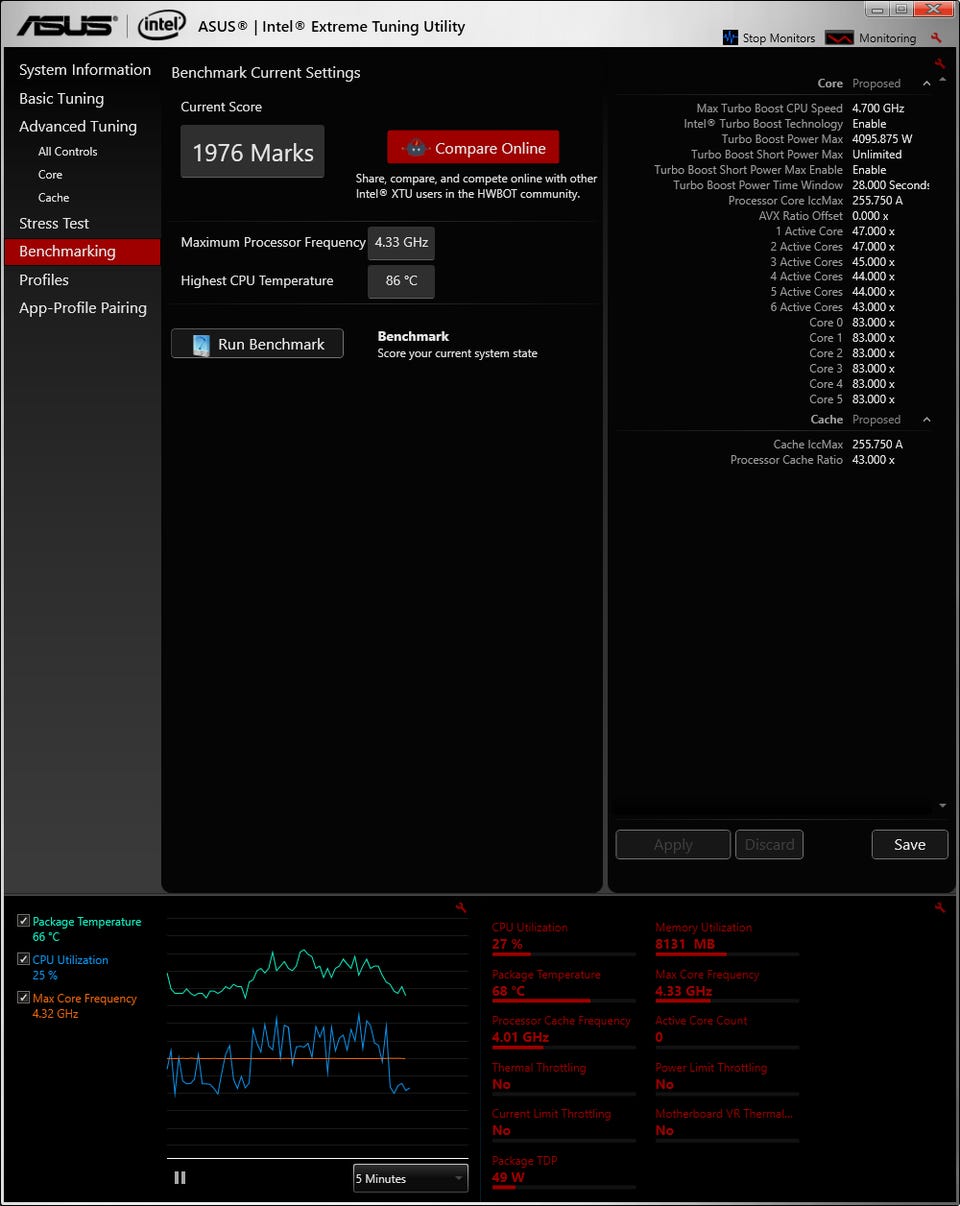
Task: Click the Monitoring graph icon
Action: (839, 38)
